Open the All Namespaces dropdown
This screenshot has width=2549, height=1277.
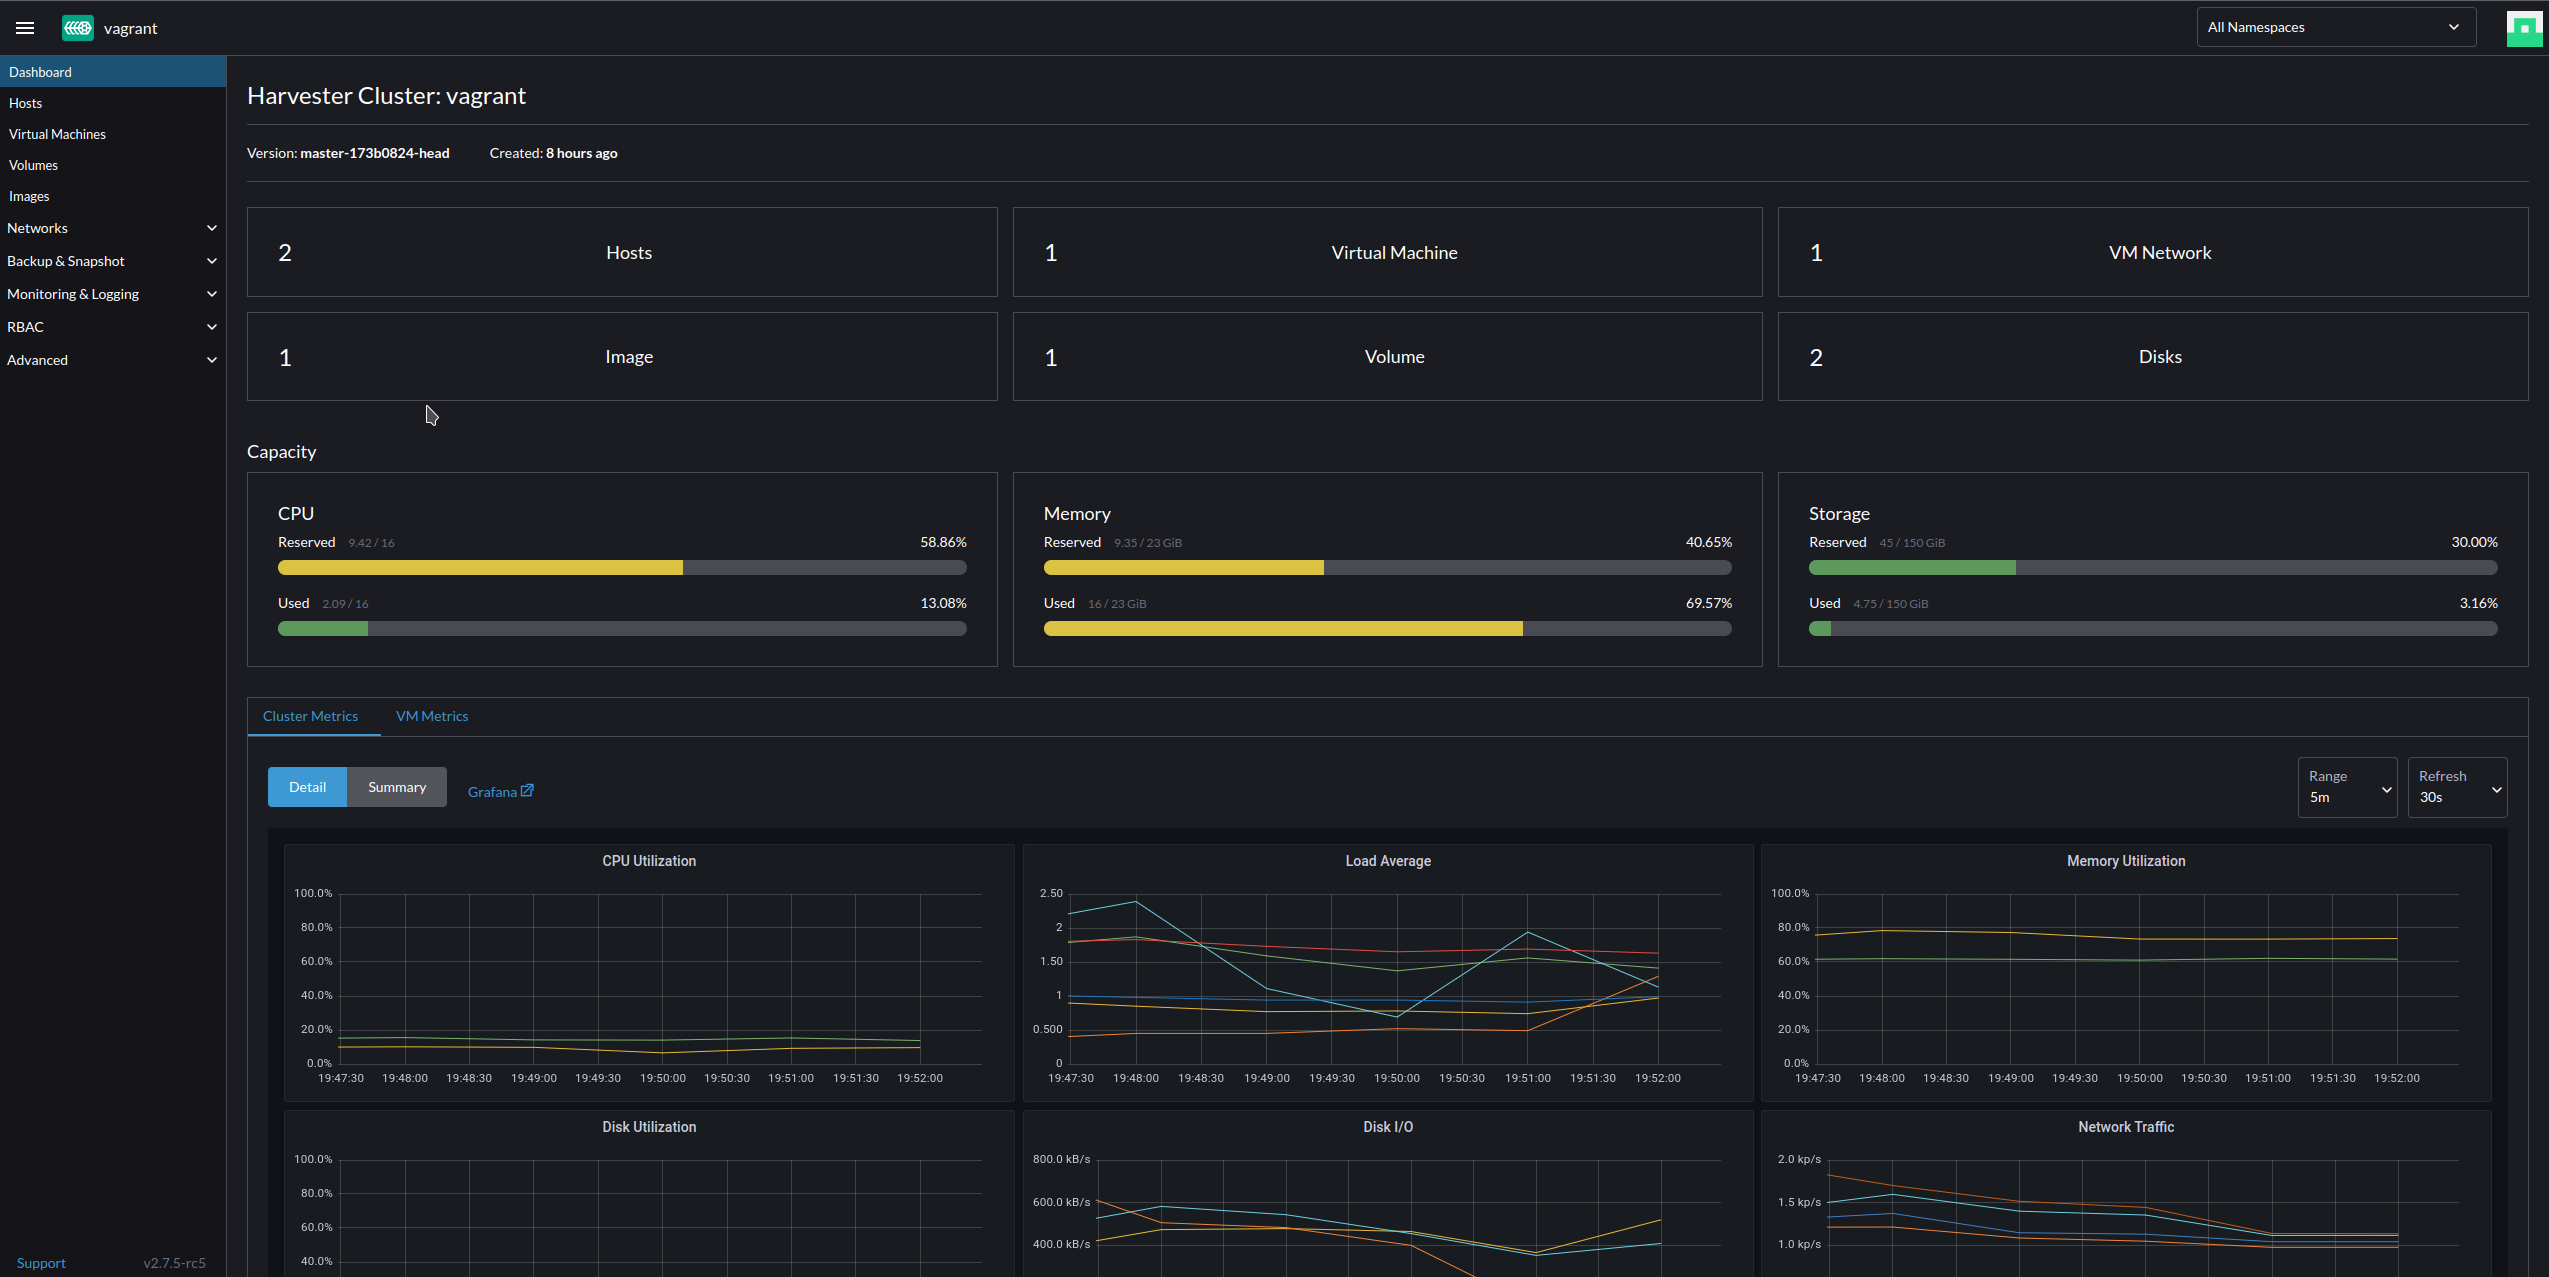[2333, 26]
